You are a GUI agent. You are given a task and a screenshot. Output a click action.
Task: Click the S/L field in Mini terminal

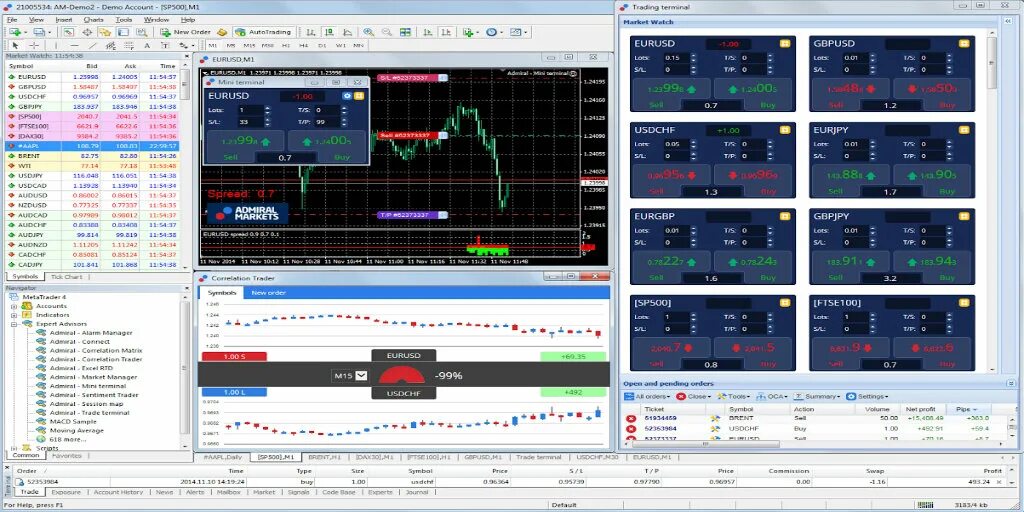click(x=251, y=122)
